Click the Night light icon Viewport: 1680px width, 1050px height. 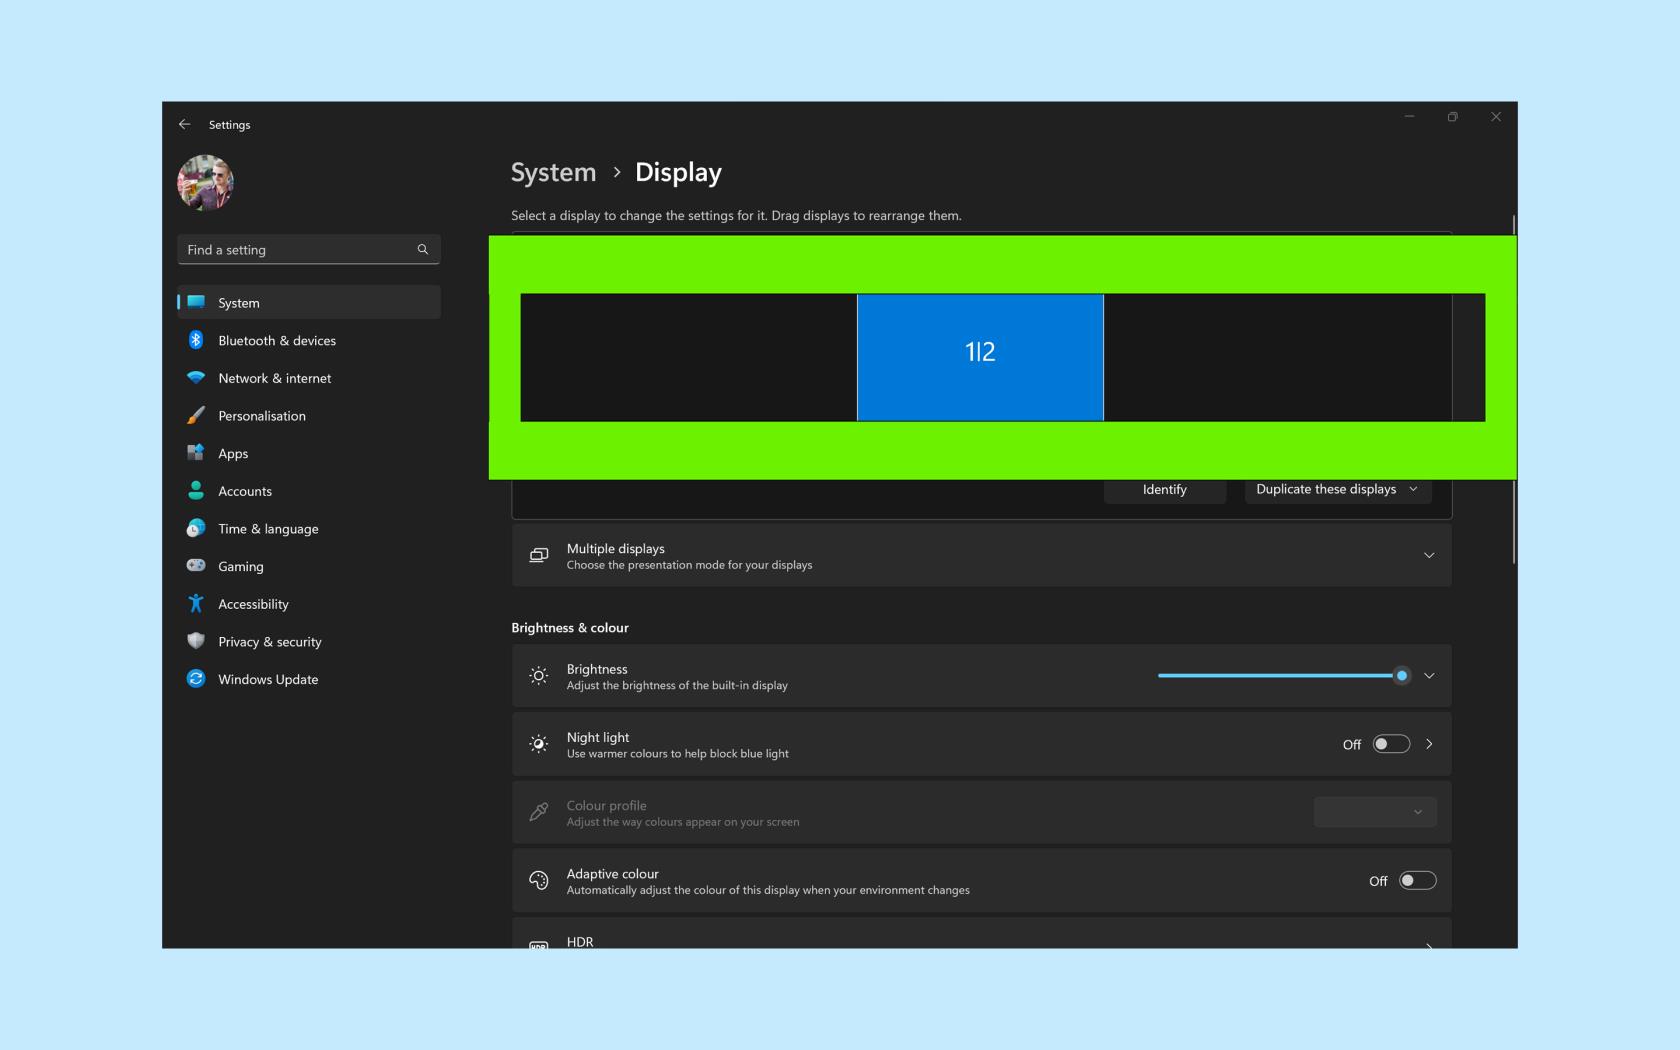tap(539, 744)
